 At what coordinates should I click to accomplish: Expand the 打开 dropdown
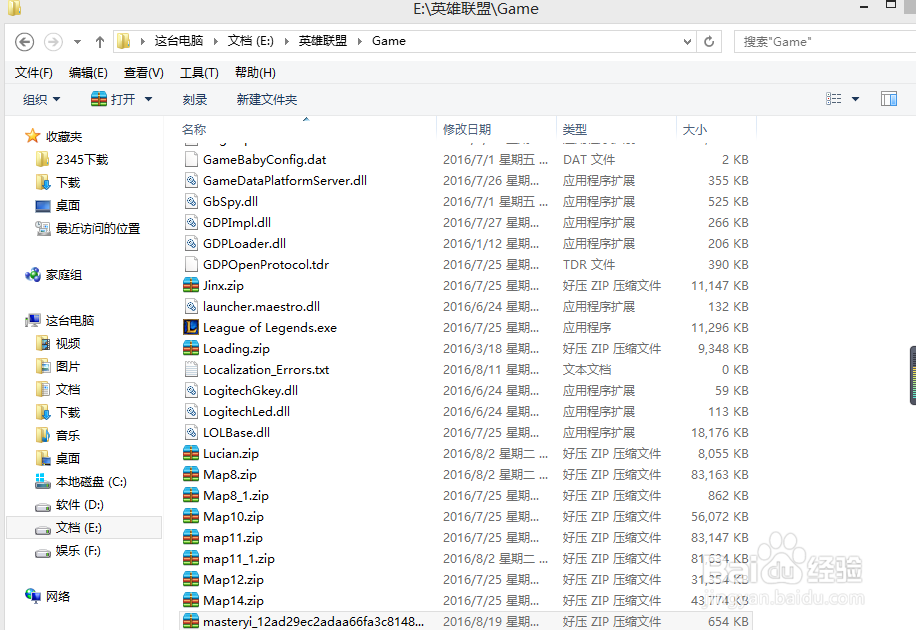[x=120, y=98]
